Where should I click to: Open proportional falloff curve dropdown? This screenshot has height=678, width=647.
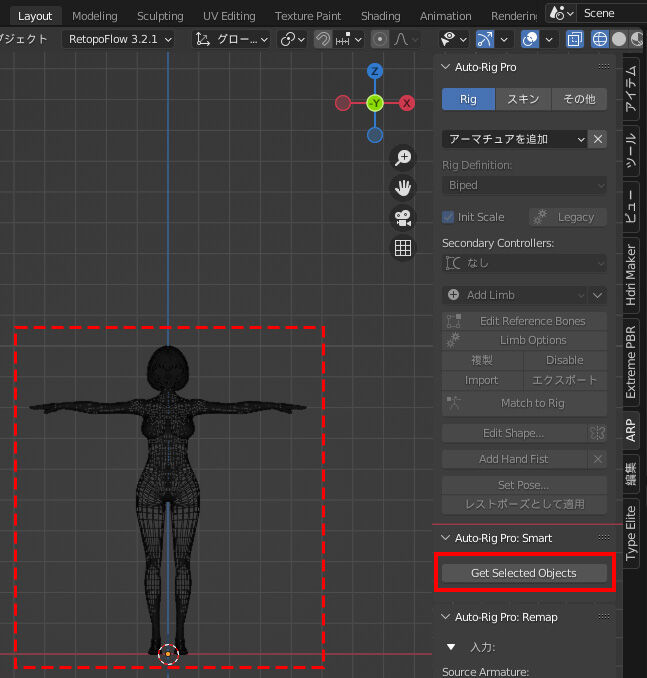[406, 40]
